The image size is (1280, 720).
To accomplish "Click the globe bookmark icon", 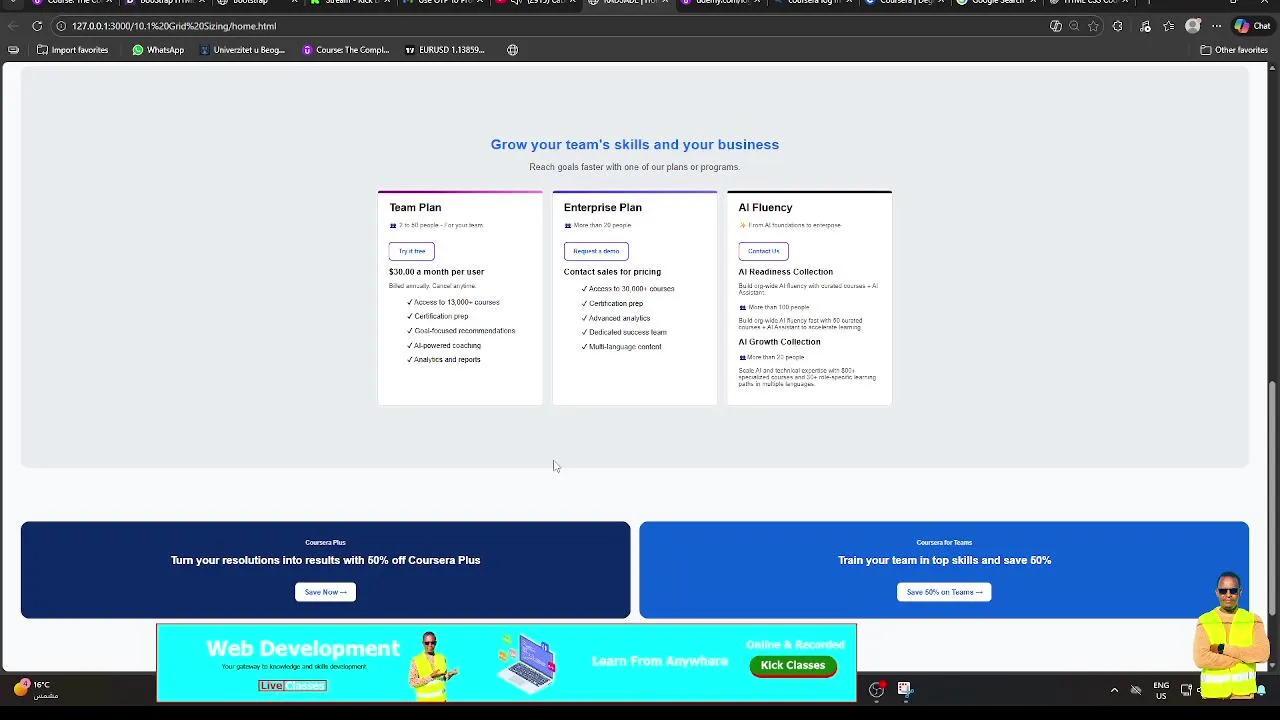I will 512,50.
